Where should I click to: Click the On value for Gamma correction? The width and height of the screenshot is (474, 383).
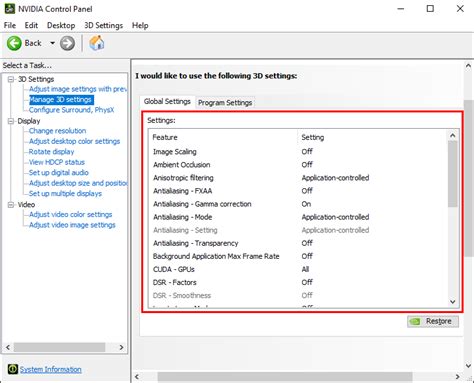coord(306,204)
